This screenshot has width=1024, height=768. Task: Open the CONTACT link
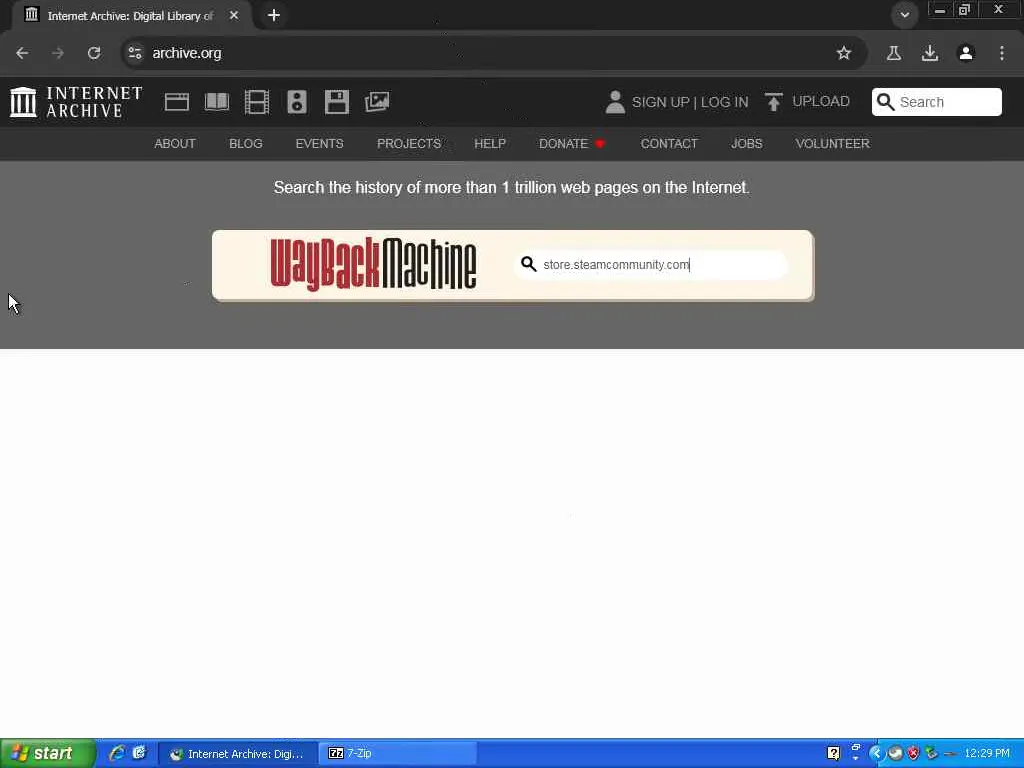pyautogui.click(x=669, y=144)
